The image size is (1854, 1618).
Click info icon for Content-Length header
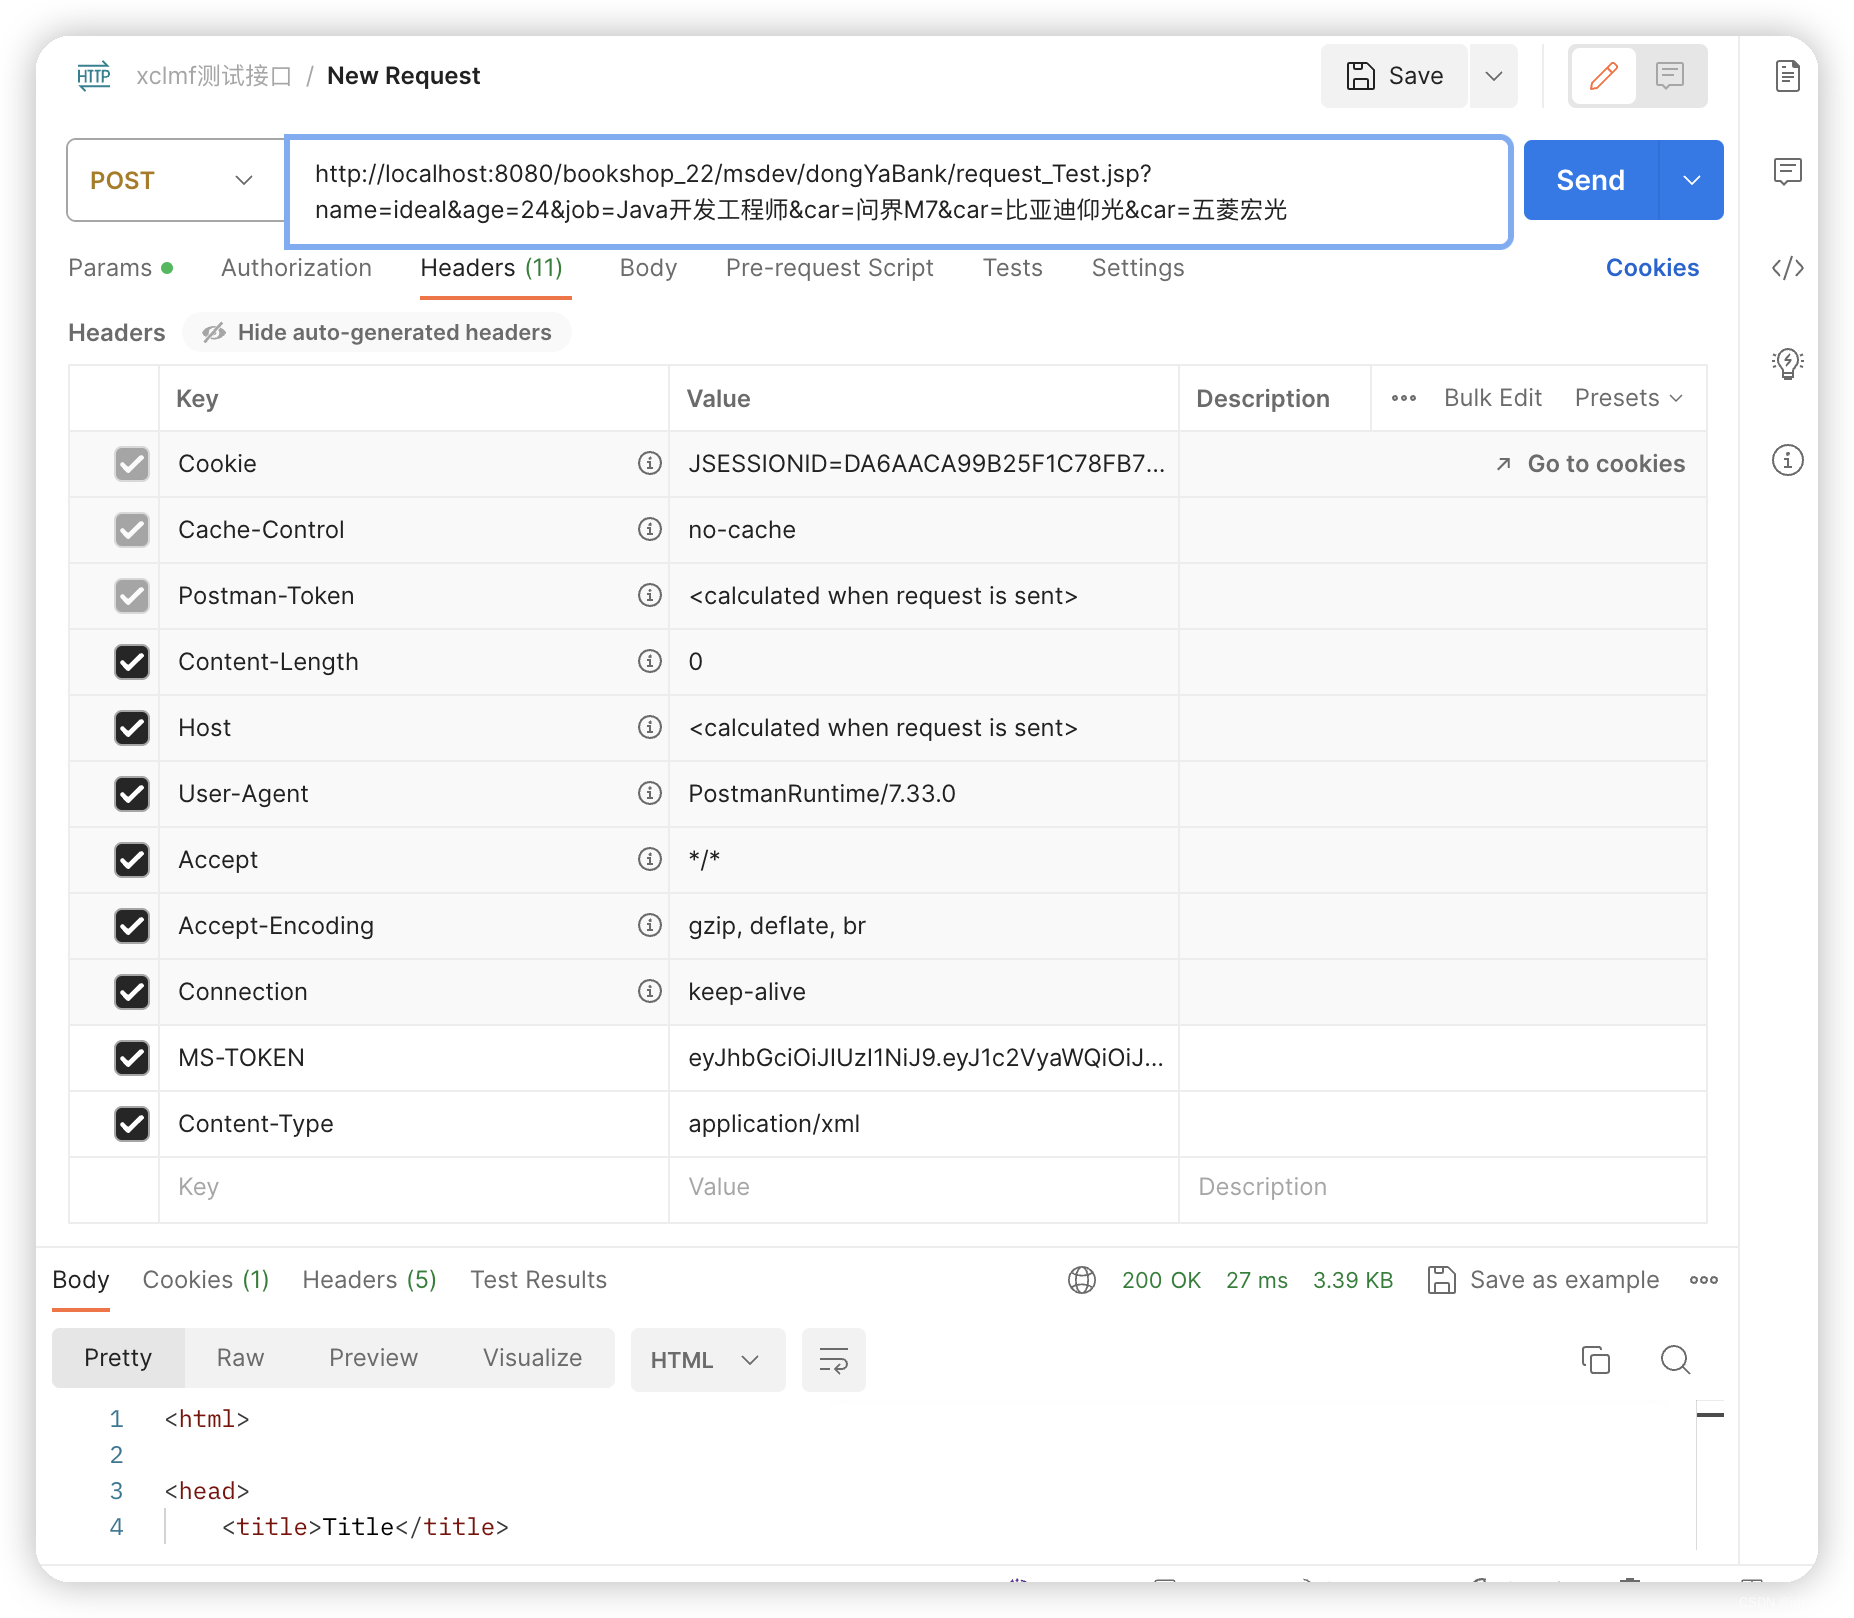(650, 661)
